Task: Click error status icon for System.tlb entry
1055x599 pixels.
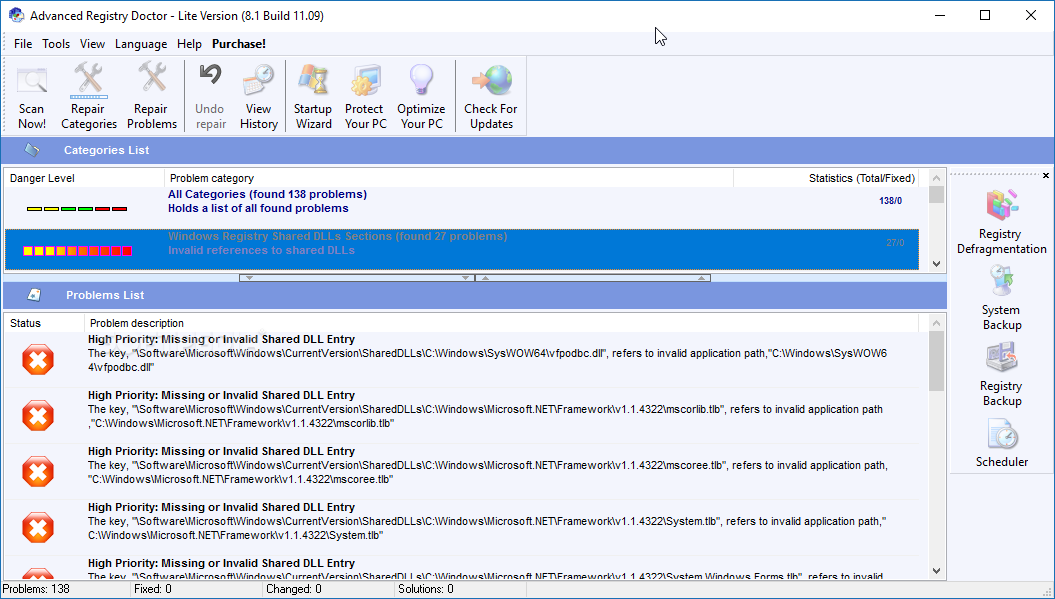Action: pyautogui.click(x=38, y=527)
